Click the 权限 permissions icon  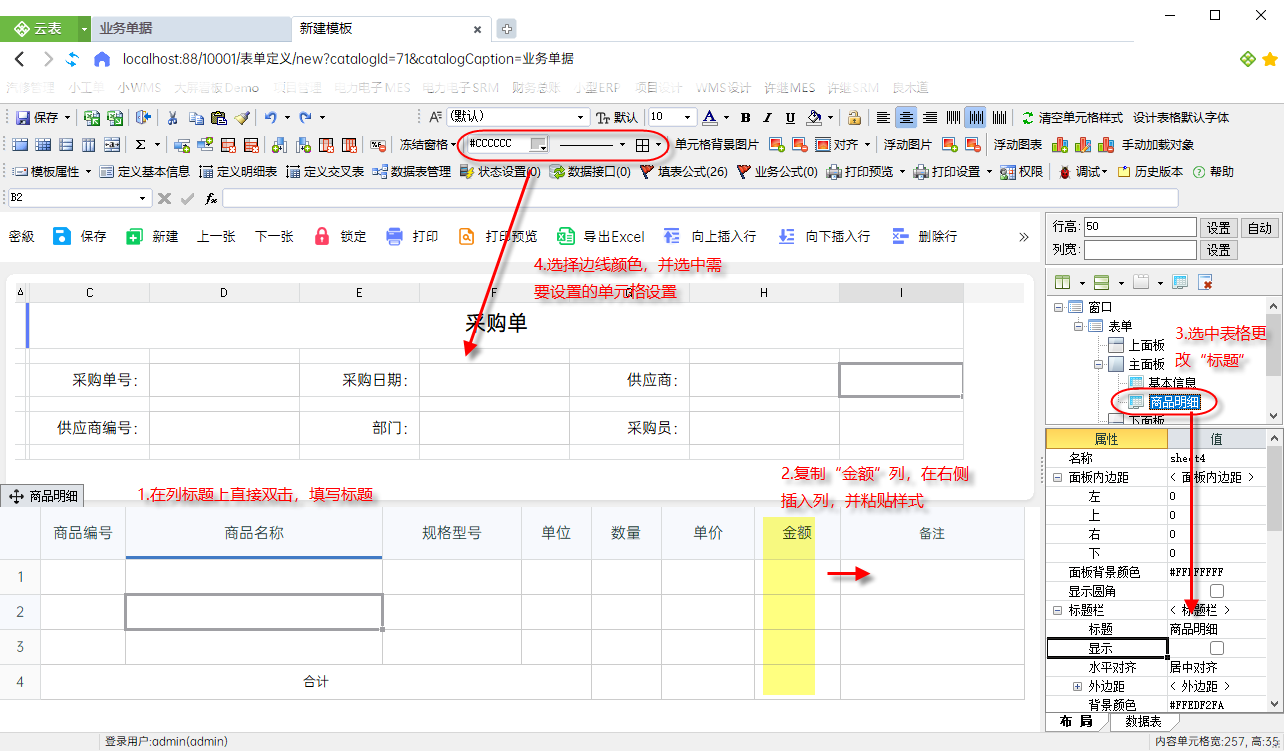point(1008,172)
